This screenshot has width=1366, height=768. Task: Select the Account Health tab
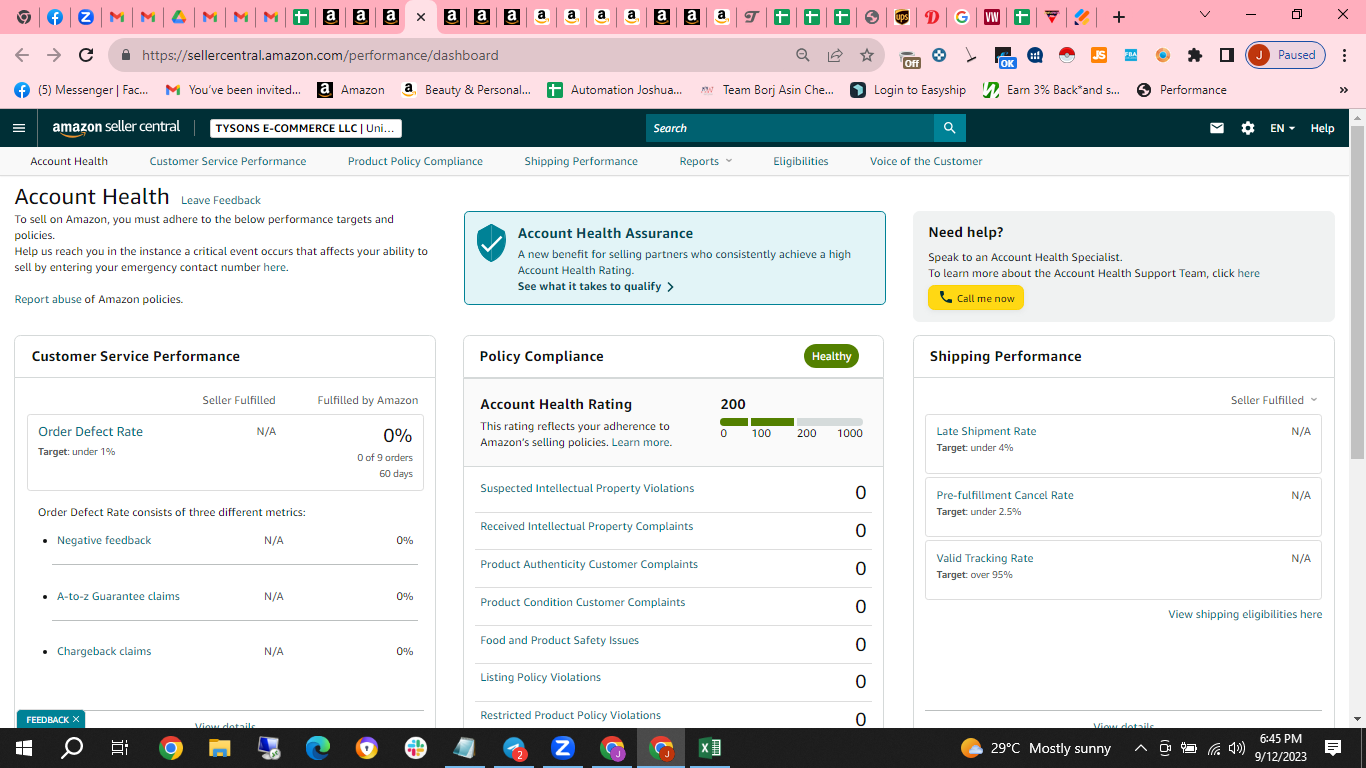[x=69, y=161]
